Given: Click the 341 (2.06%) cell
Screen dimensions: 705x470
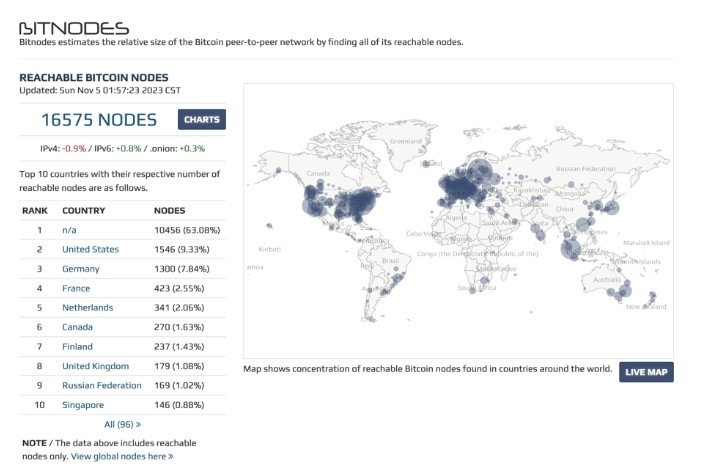Looking at the screenshot, I should pos(179,308).
